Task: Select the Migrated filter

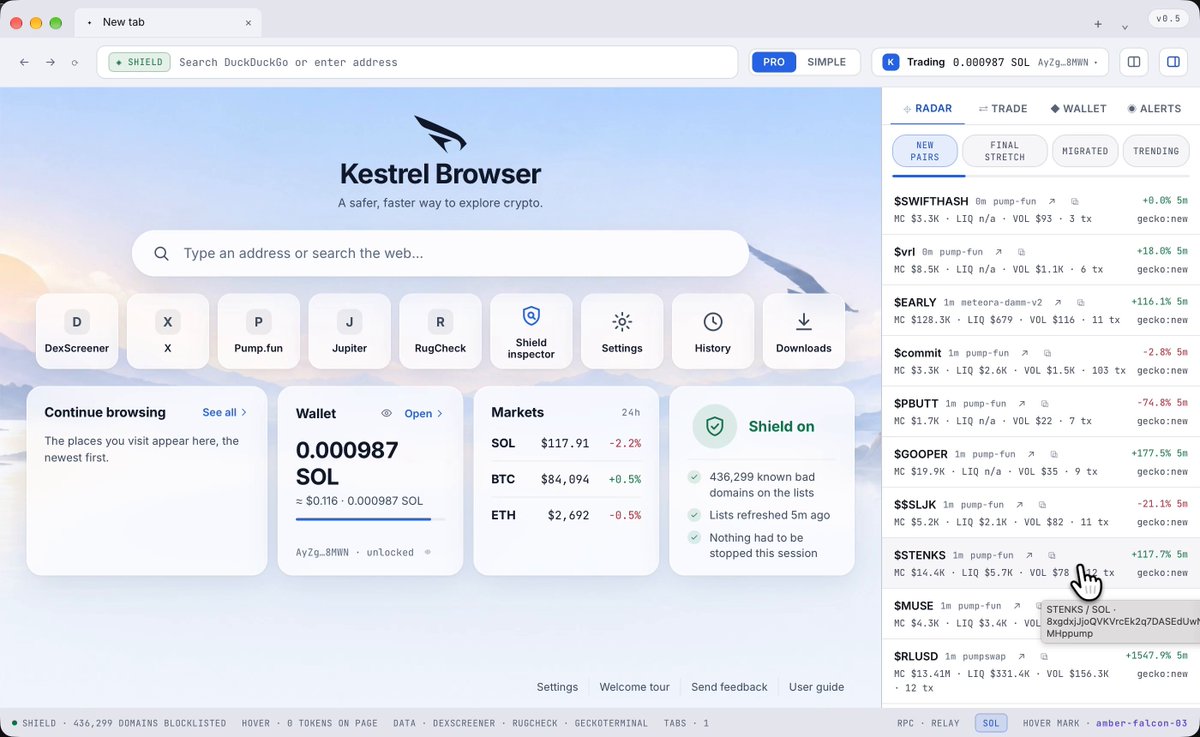Action: tap(1085, 151)
